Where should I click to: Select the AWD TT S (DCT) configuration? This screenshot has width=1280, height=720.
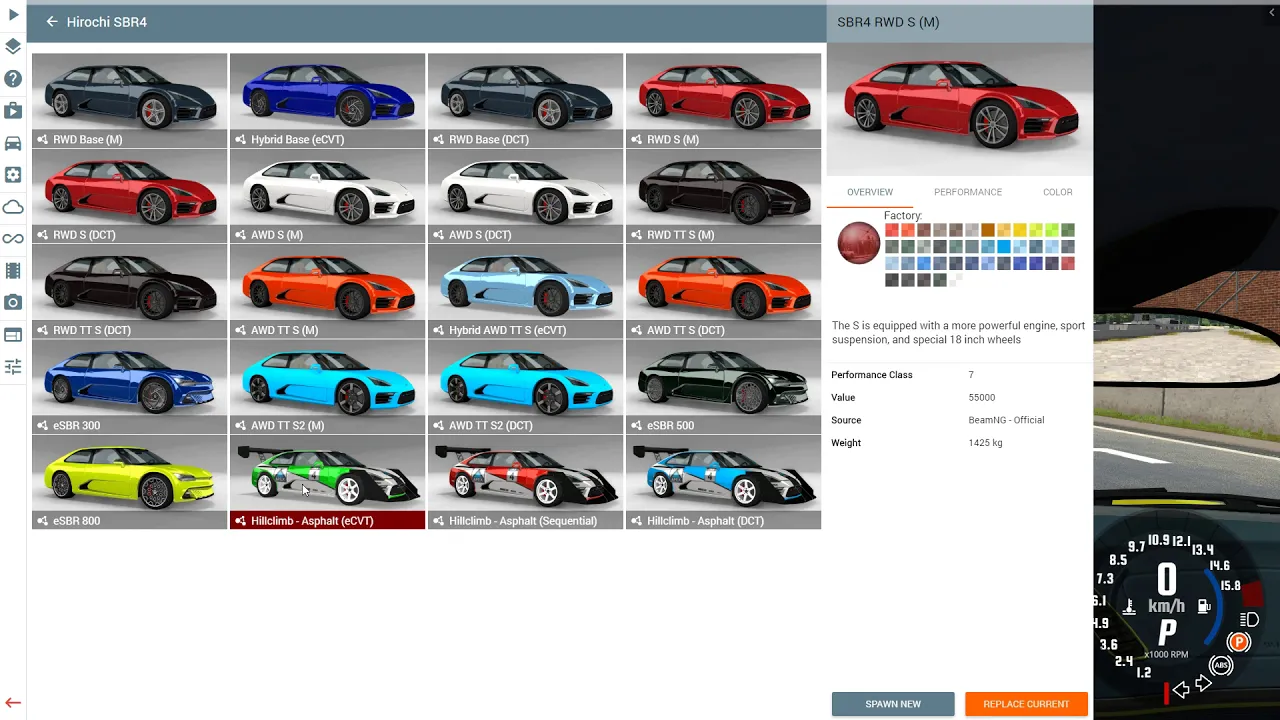point(723,291)
